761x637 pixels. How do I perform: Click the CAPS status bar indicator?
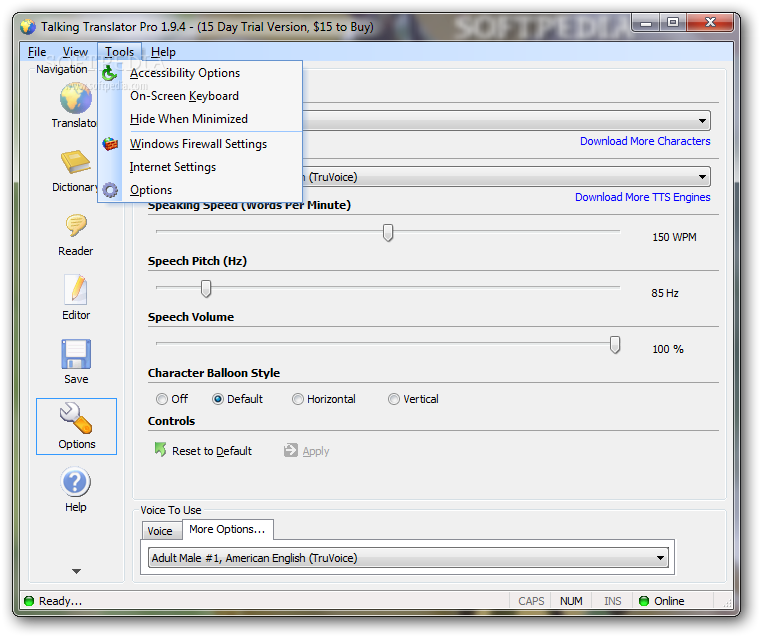pyautogui.click(x=531, y=601)
